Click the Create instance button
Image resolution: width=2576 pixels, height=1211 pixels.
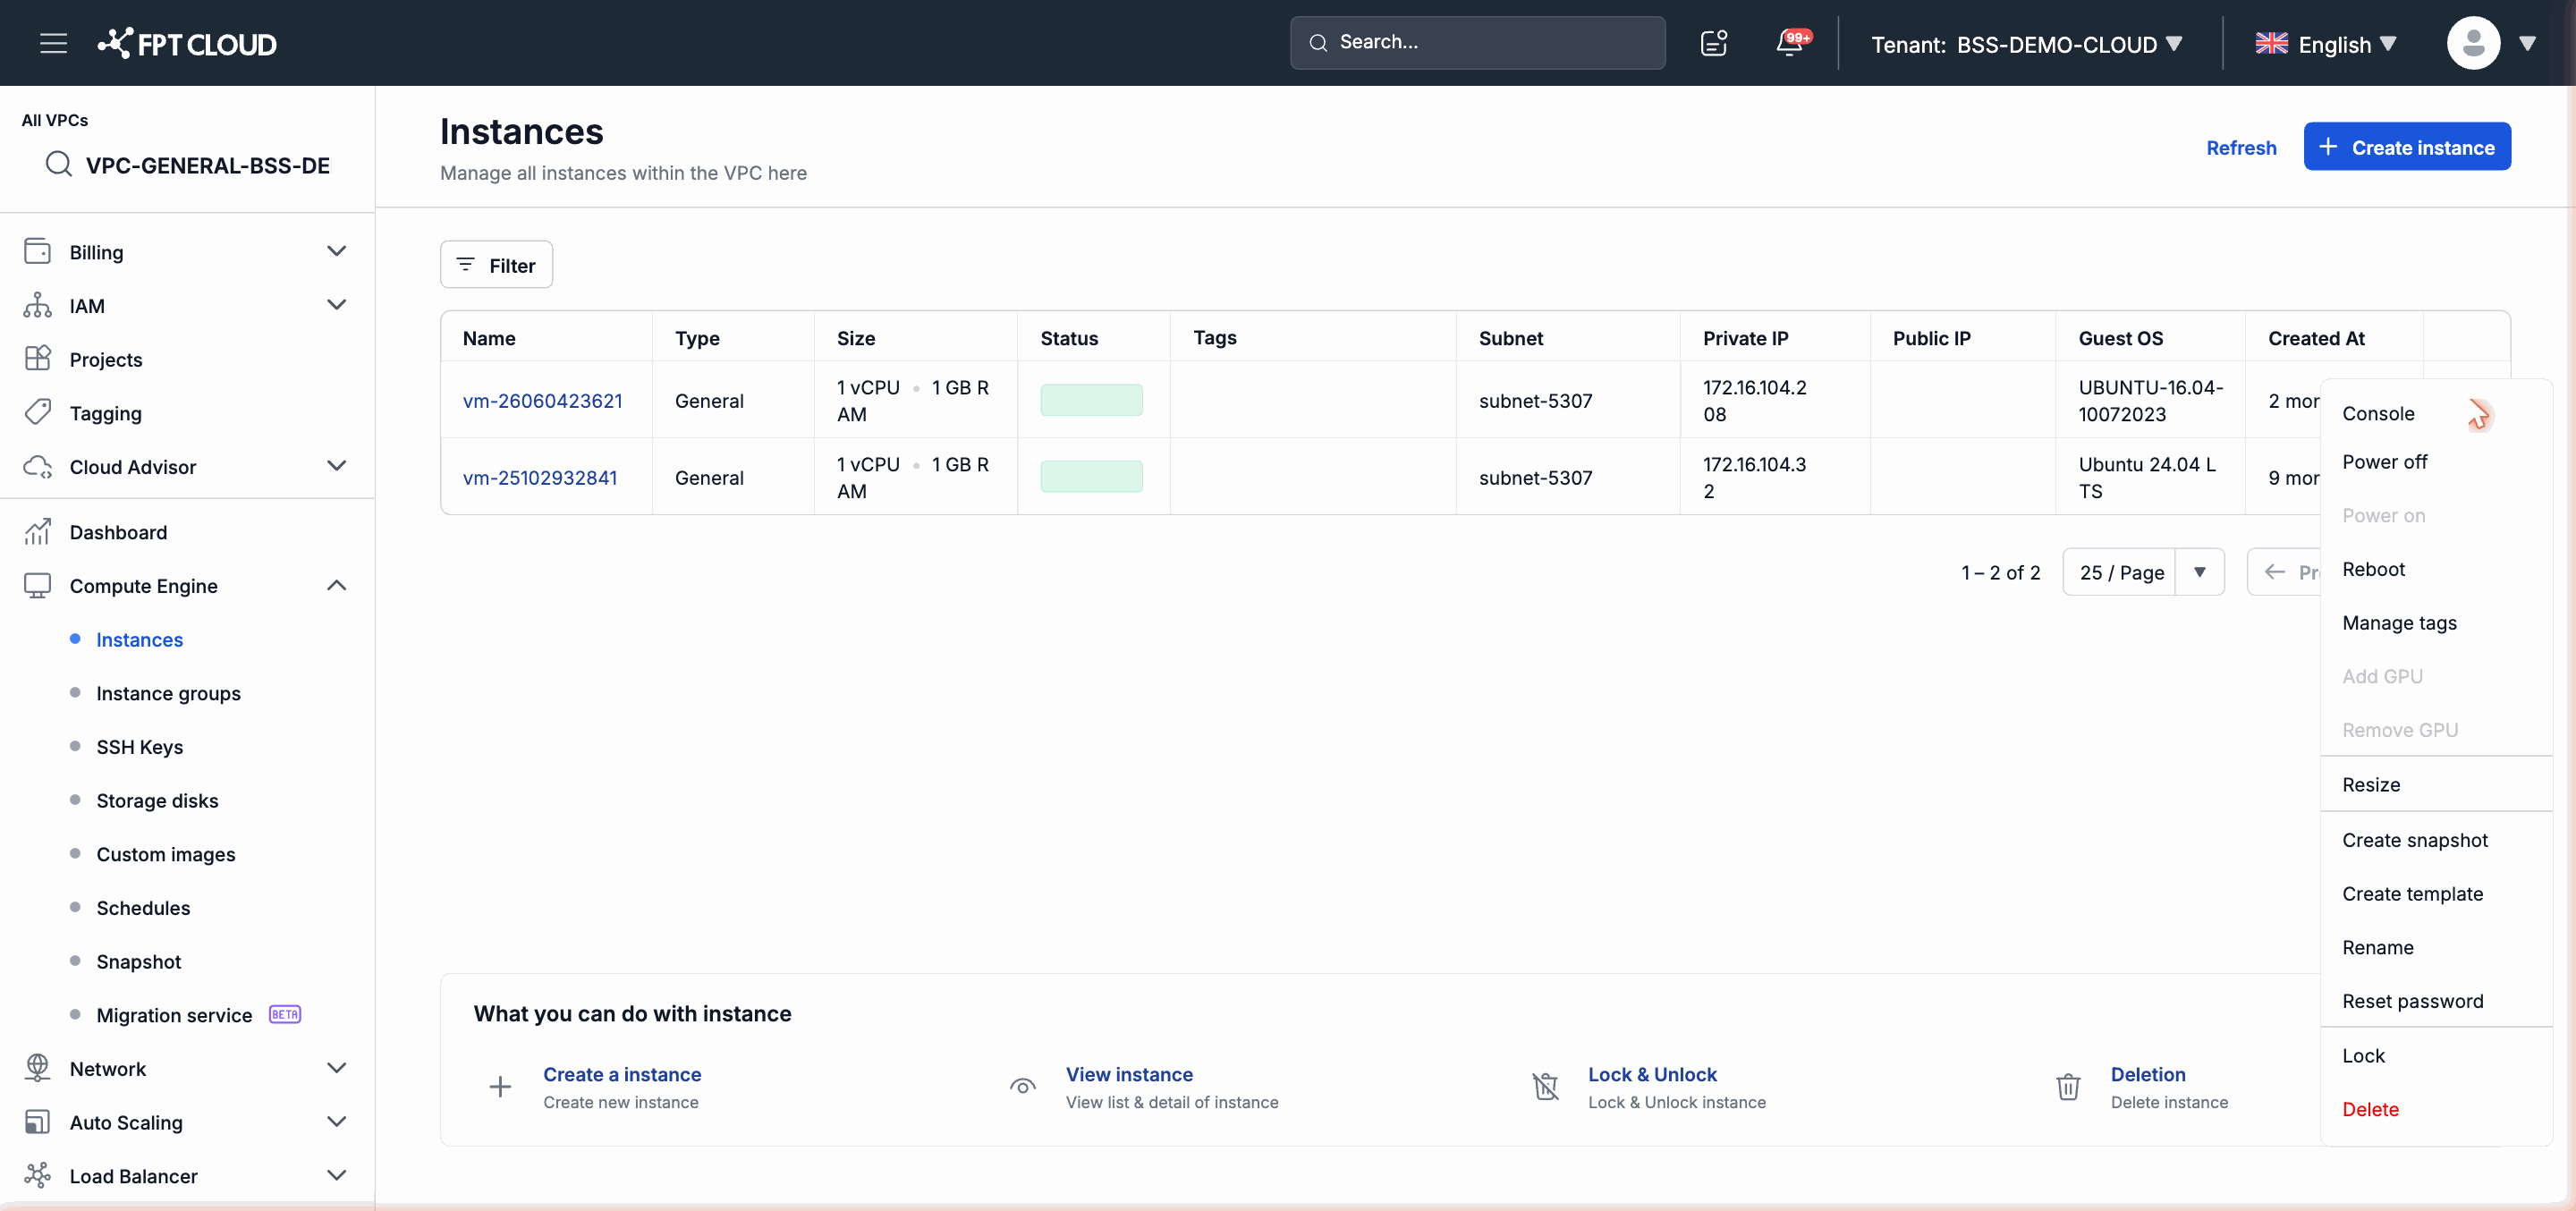pos(2406,147)
